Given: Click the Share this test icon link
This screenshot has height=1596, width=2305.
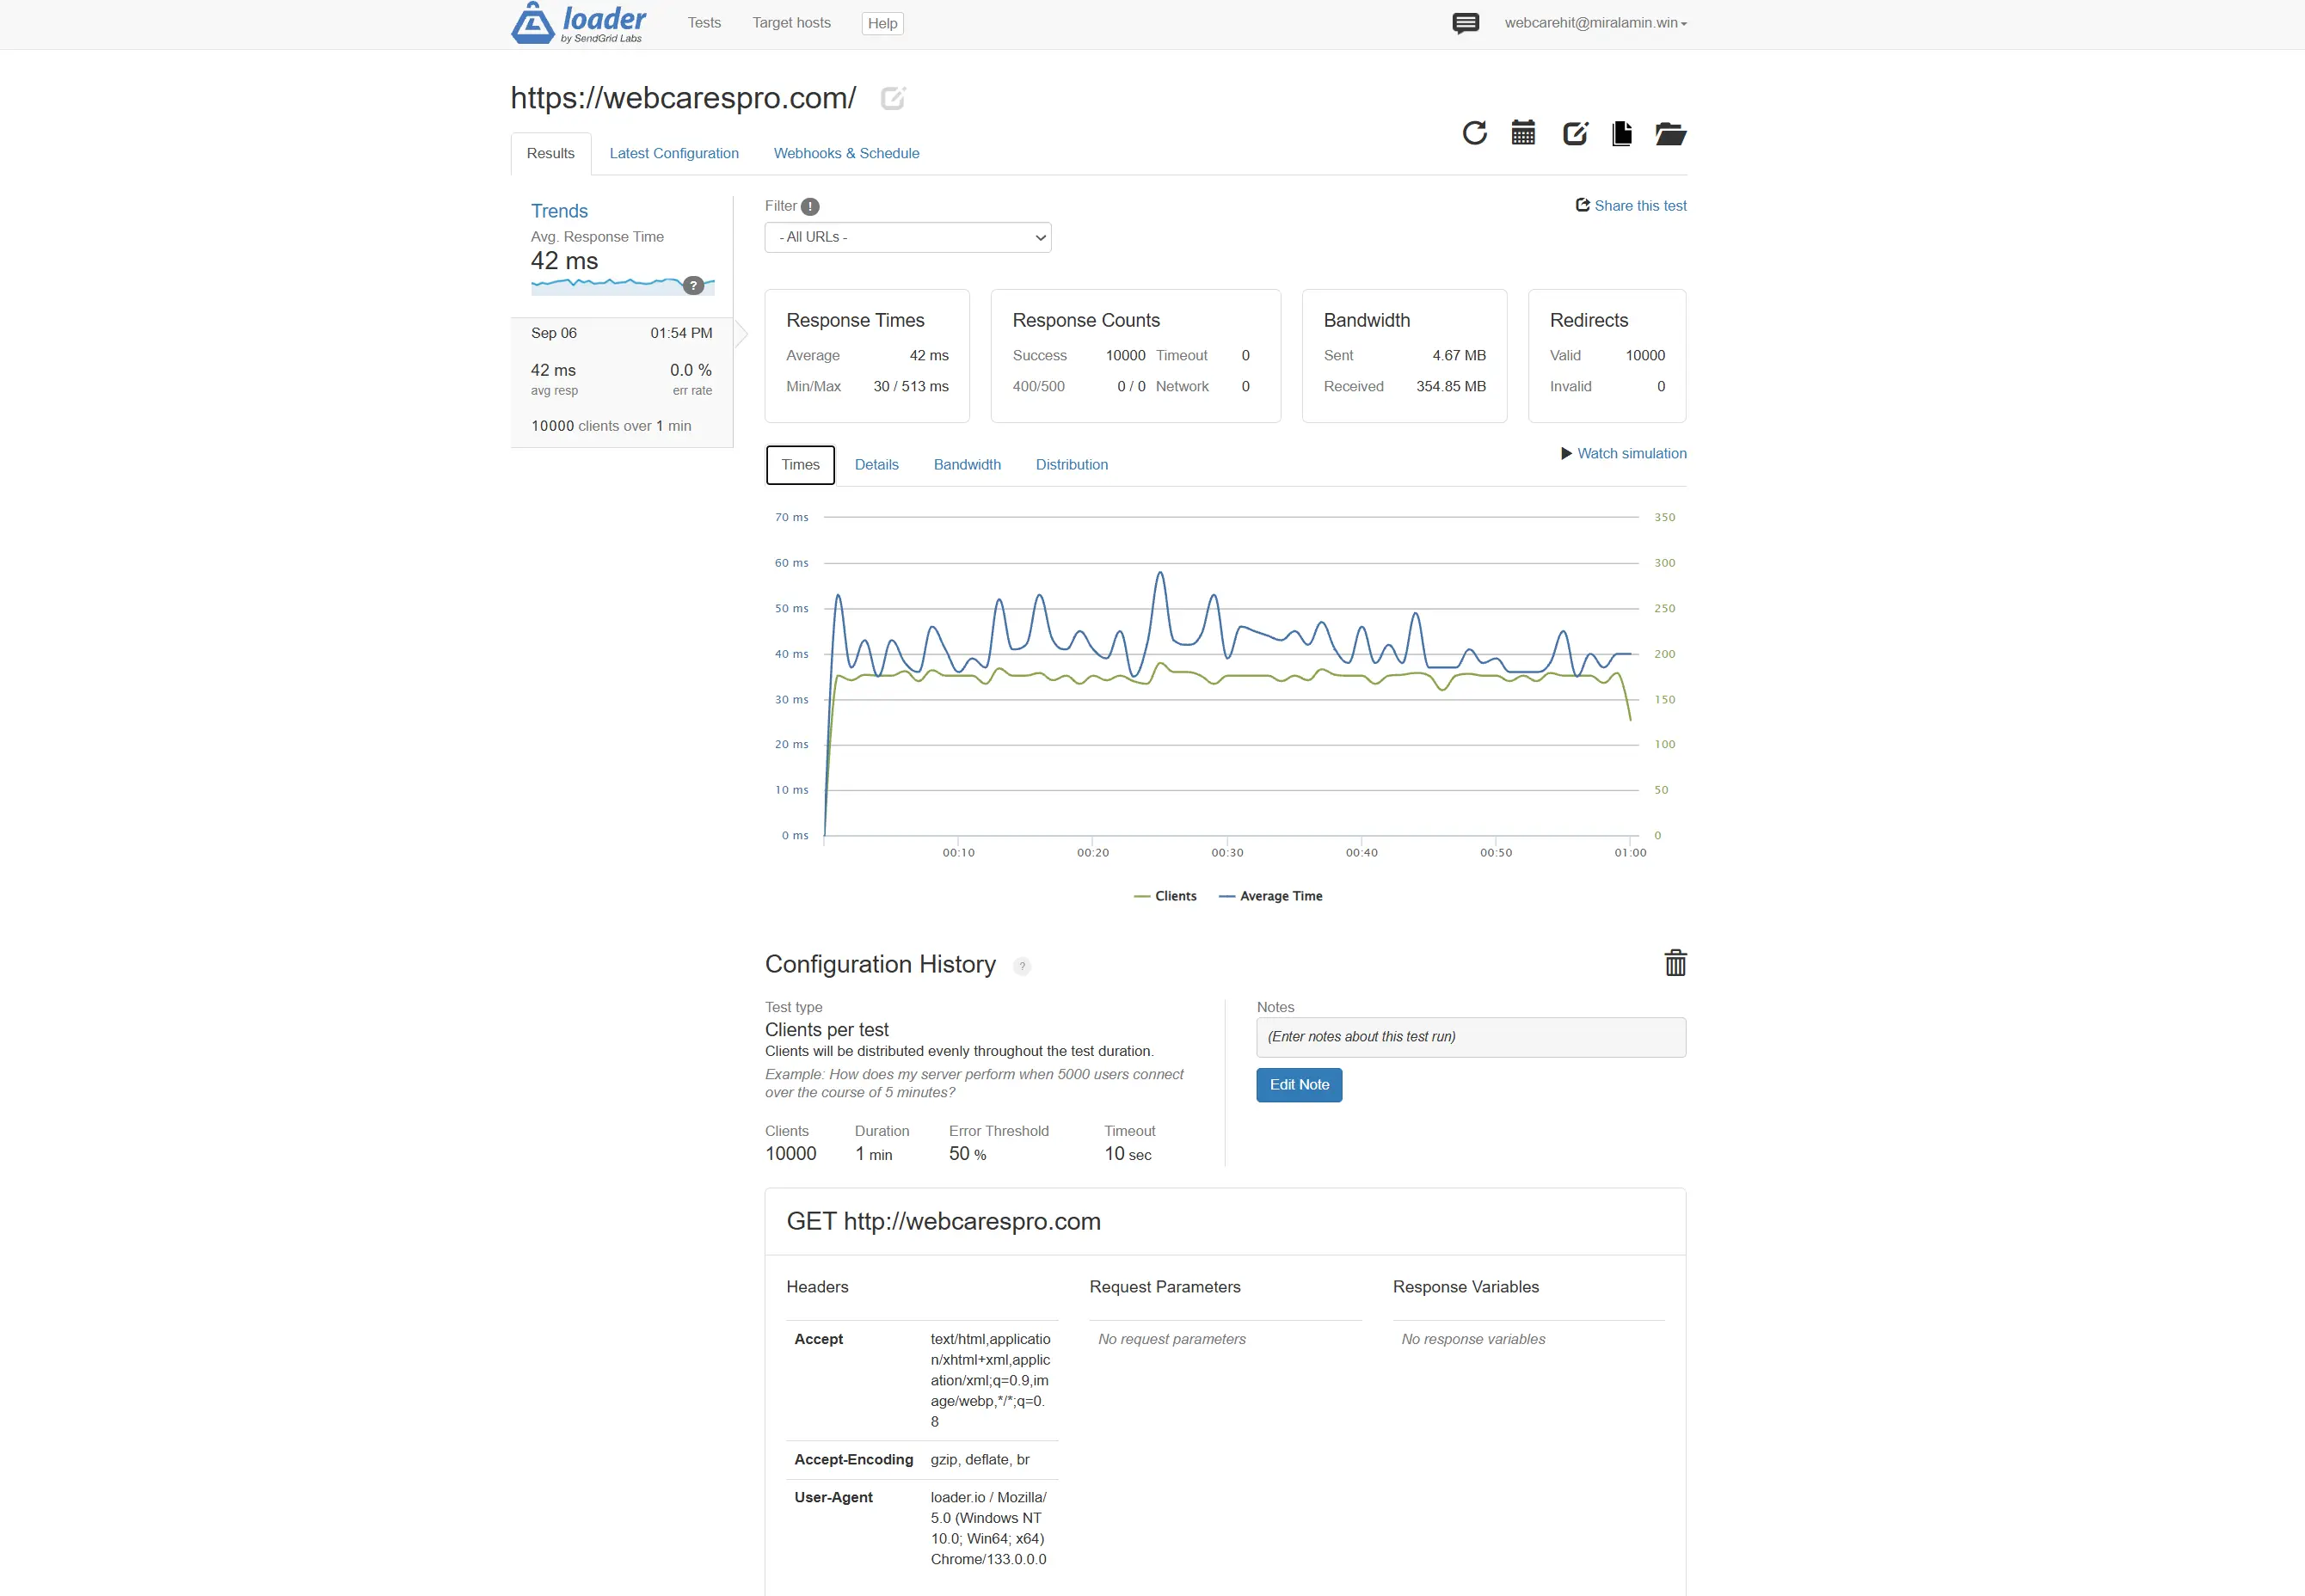Looking at the screenshot, I should pyautogui.click(x=1631, y=206).
